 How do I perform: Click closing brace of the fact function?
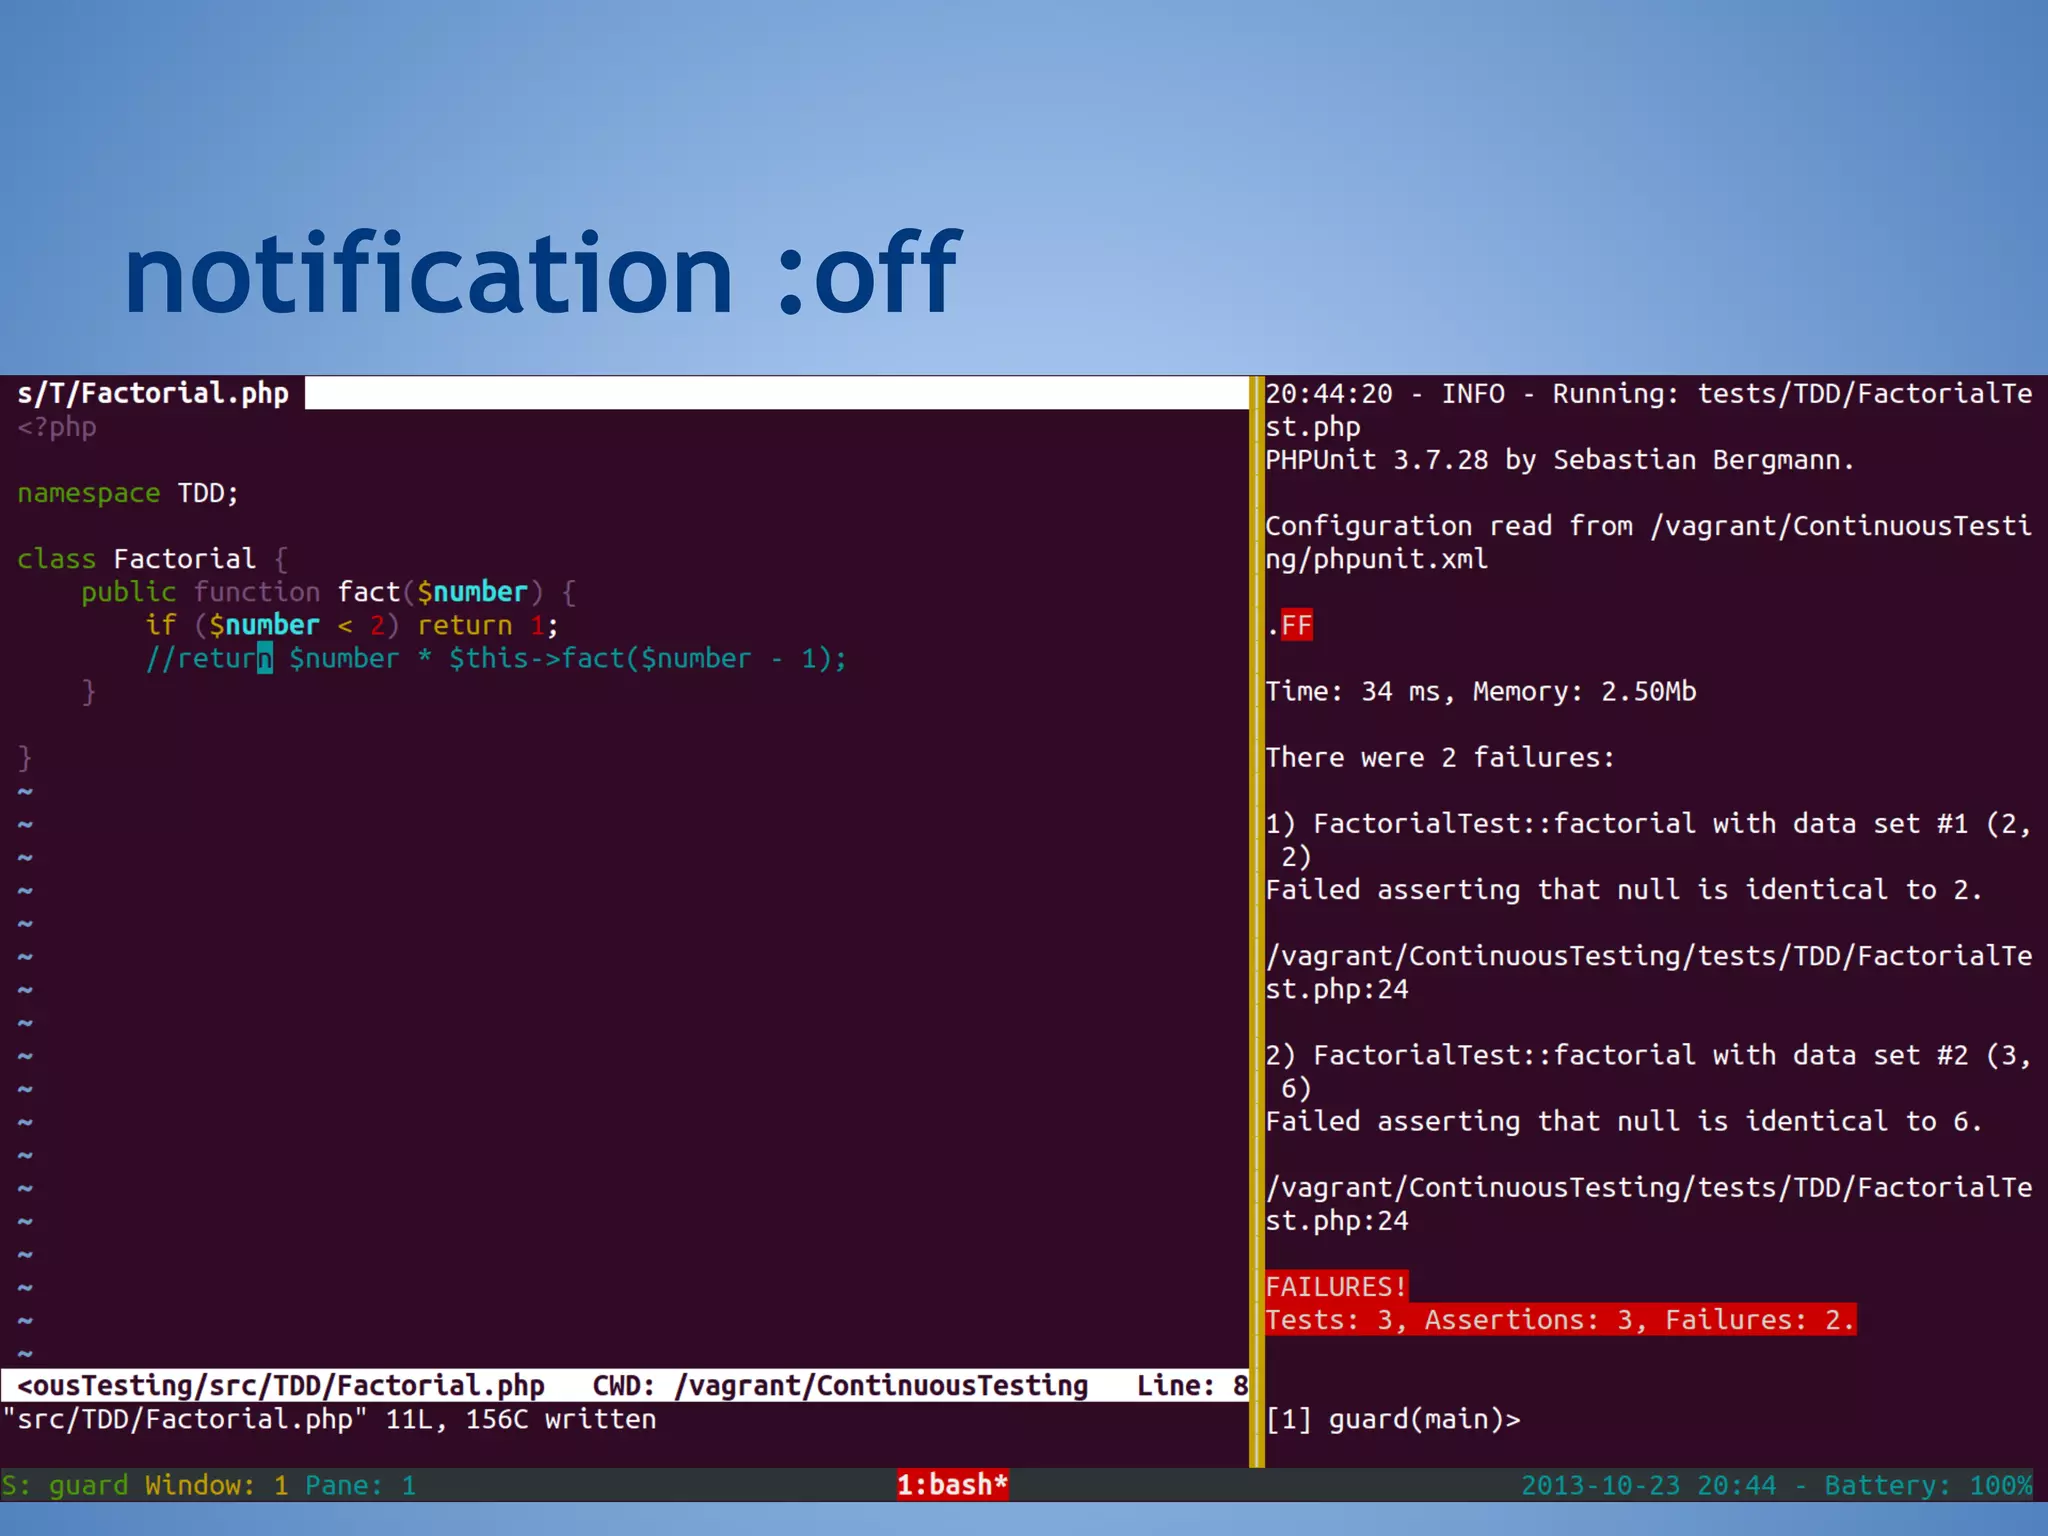pos(89,692)
